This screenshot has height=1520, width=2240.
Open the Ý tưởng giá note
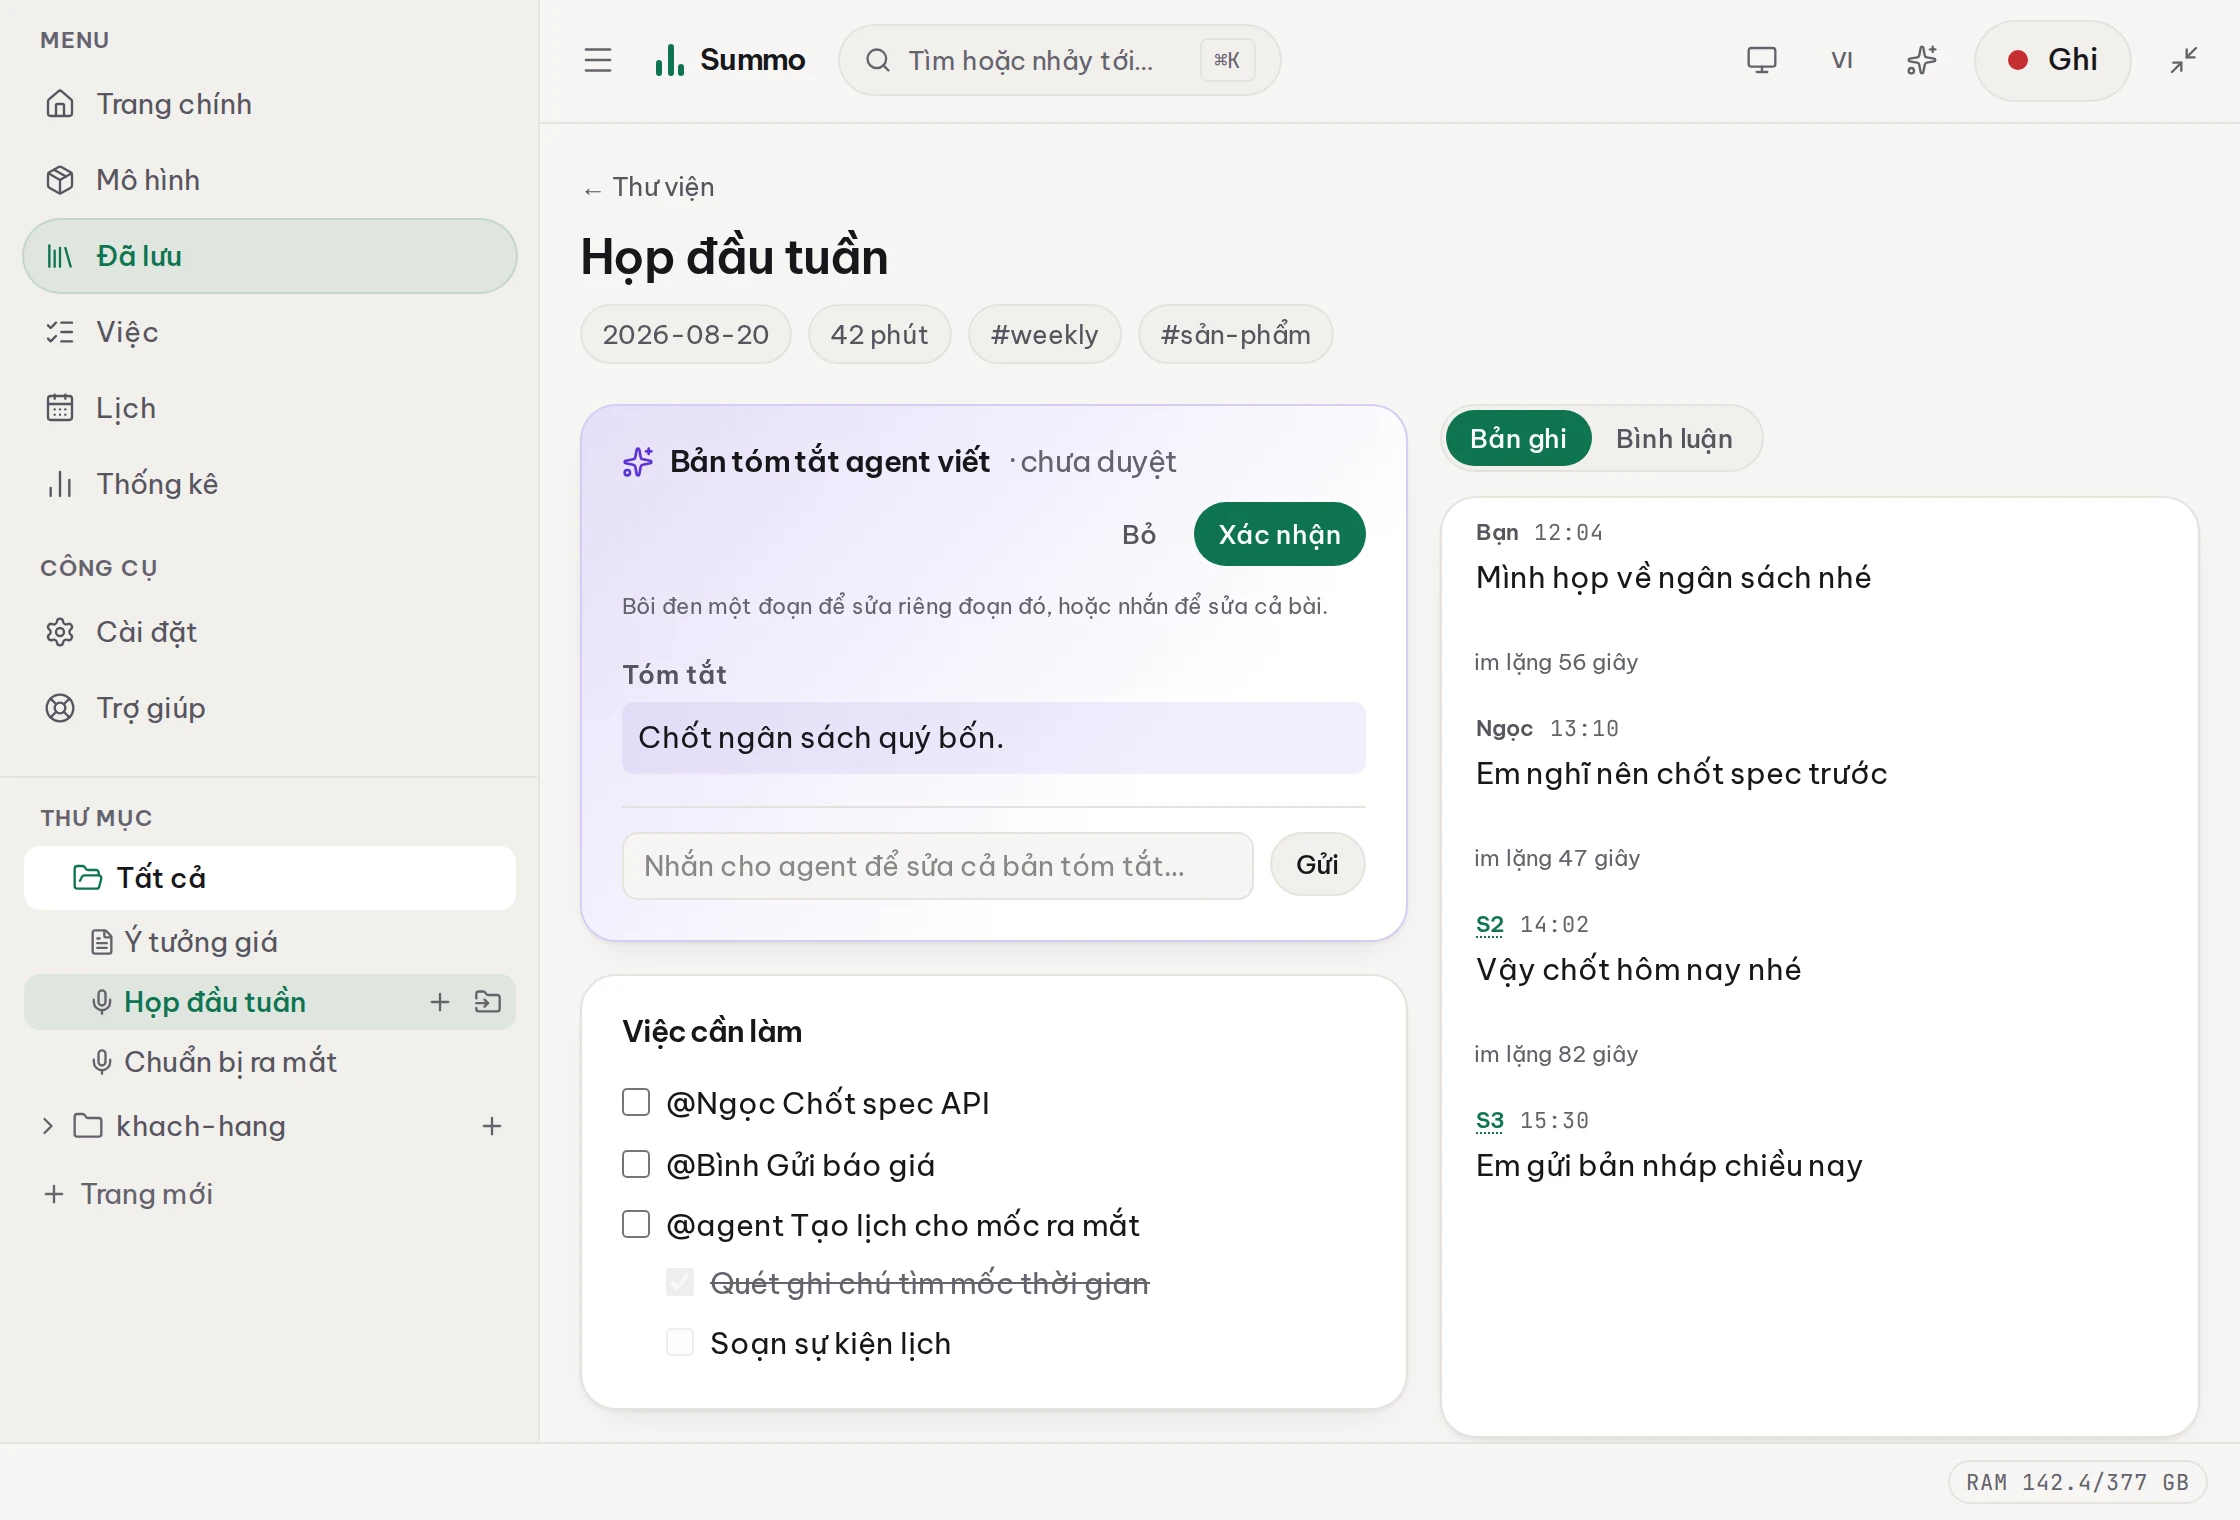270,941
